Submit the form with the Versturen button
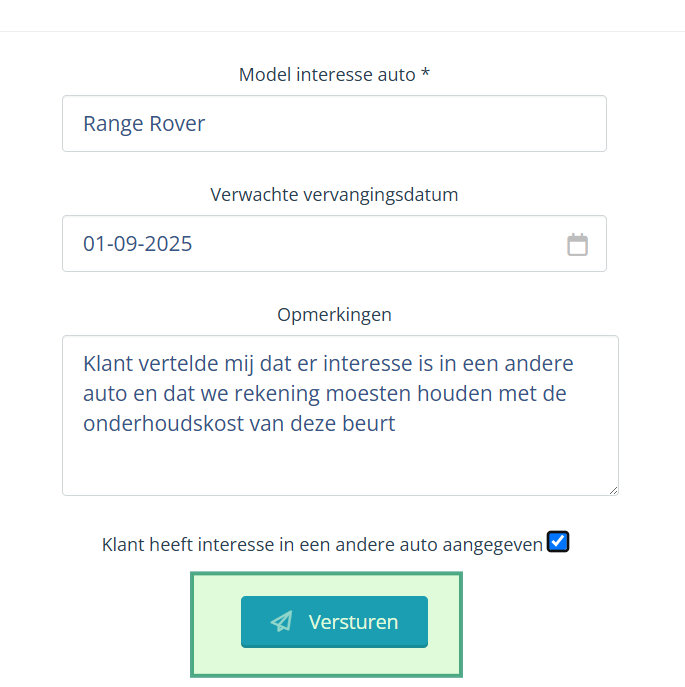 tap(334, 621)
